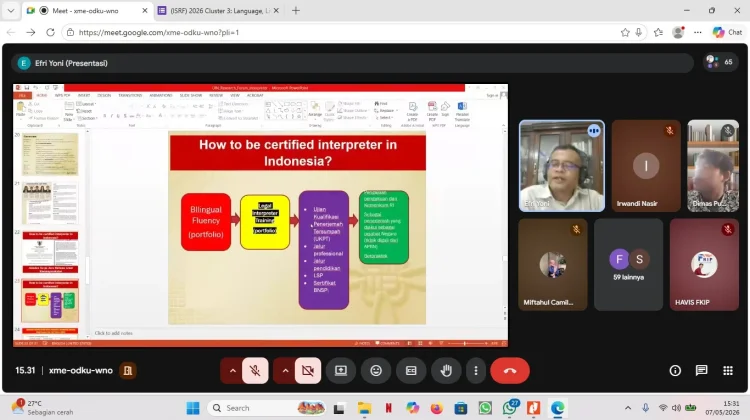The width and height of the screenshot is (750, 420).
Task: Click the host badge icon beside meeting code
Action: [x=127, y=370]
